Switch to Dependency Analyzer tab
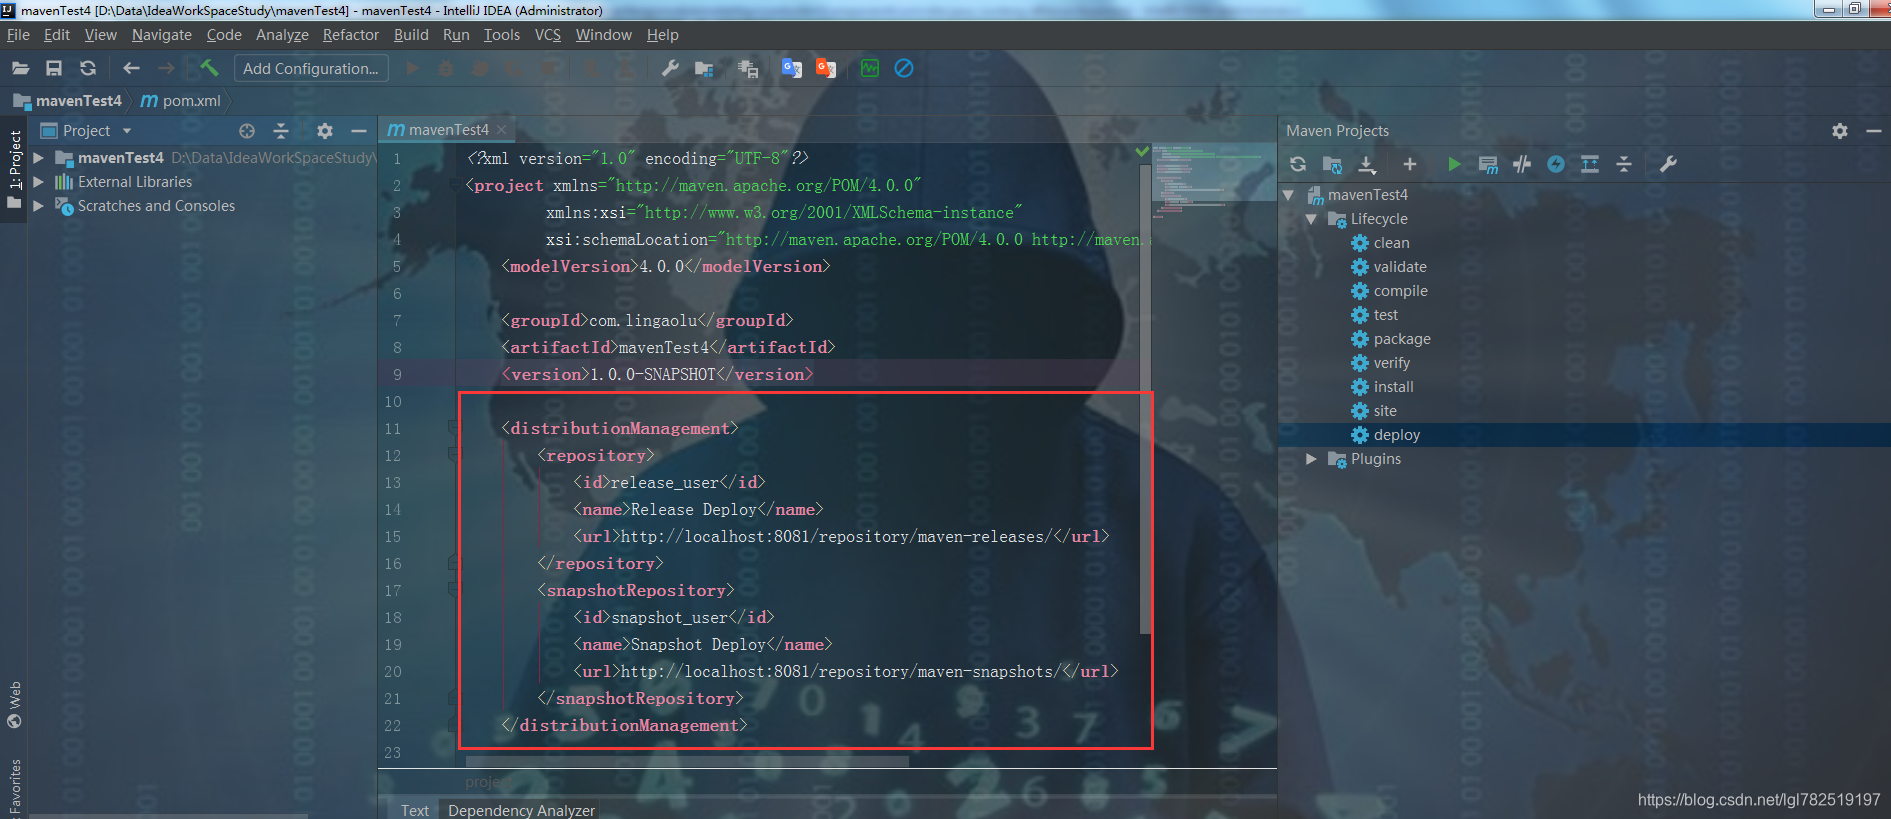 click(x=521, y=810)
